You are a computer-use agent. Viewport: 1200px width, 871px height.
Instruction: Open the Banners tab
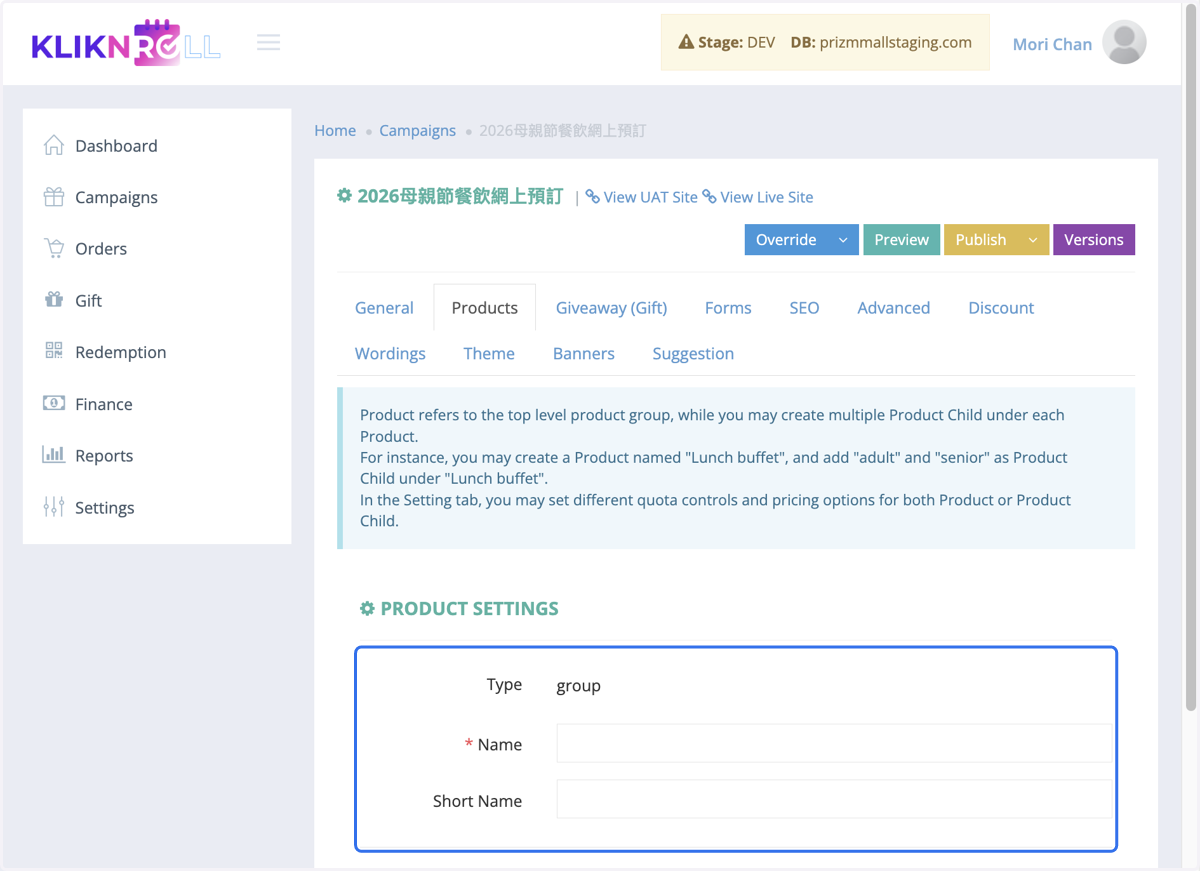coord(584,354)
